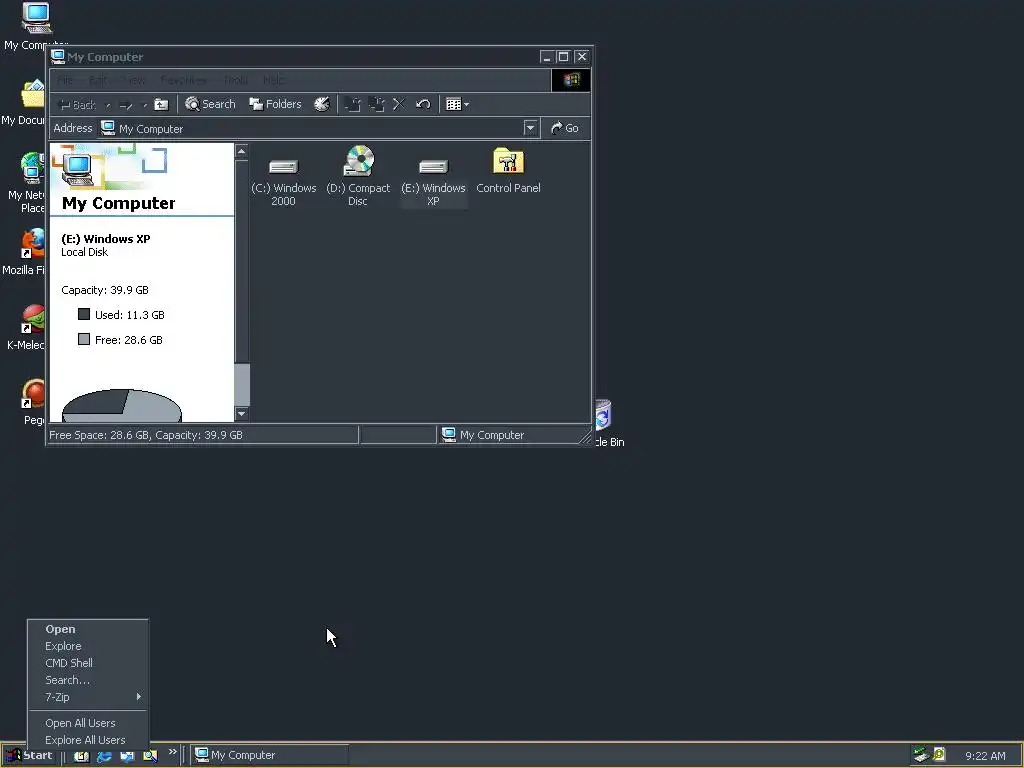The height and width of the screenshot is (768, 1024).
Task: Click 'Capacity: 39.9 GB' text in info pane
Action: click(104, 290)
